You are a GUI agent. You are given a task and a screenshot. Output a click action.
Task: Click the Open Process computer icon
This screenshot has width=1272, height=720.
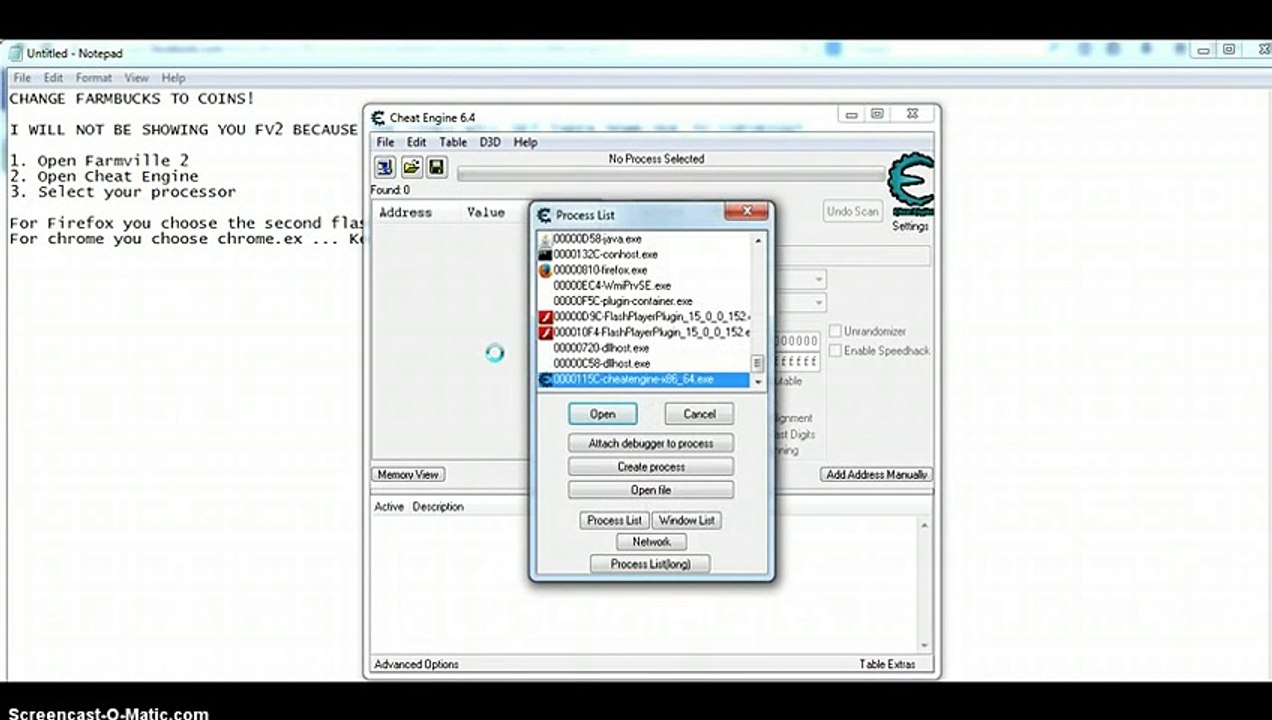(384, 167)
